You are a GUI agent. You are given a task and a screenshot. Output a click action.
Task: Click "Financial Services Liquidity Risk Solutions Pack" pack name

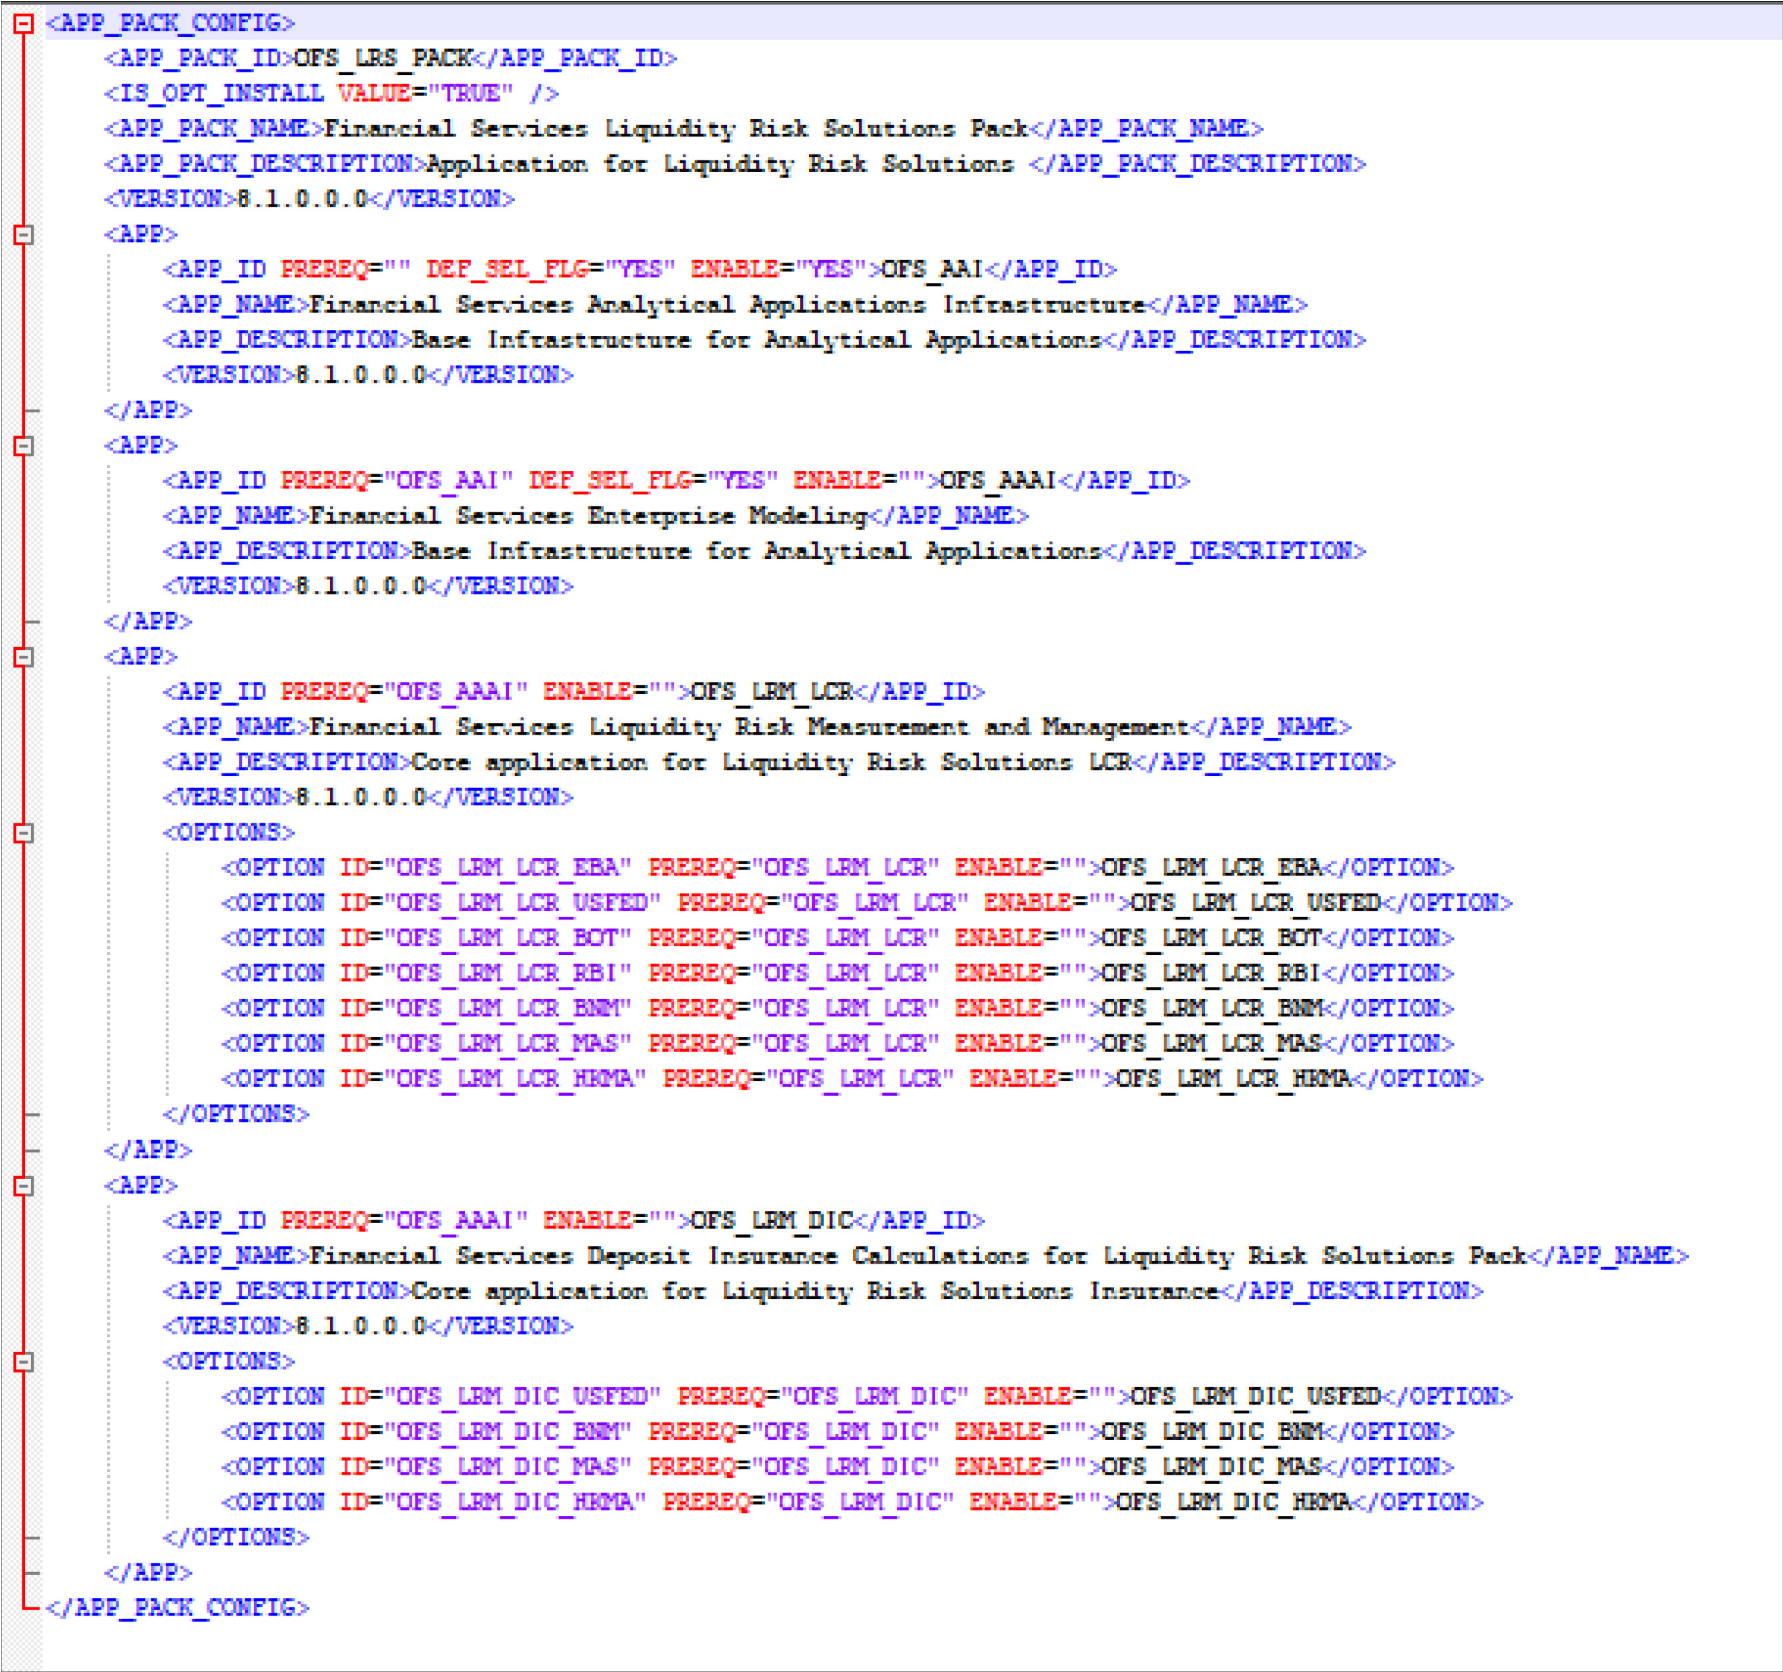click(676, 129)
